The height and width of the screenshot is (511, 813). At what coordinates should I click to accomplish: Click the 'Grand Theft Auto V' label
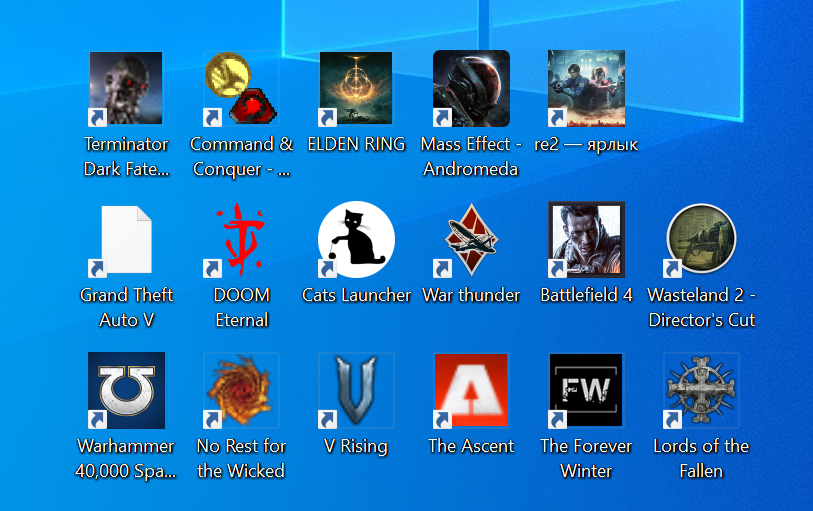point(127,307)
